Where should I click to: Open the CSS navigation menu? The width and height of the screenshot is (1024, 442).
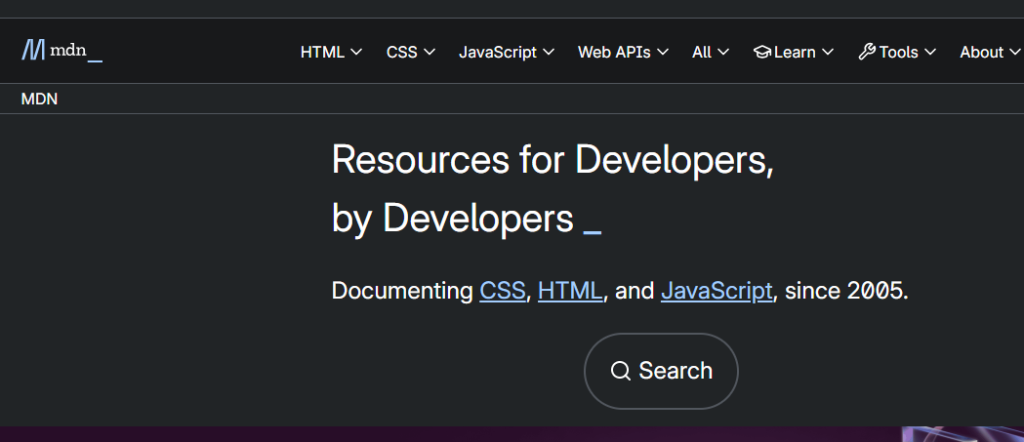click(x=411, y=52)
